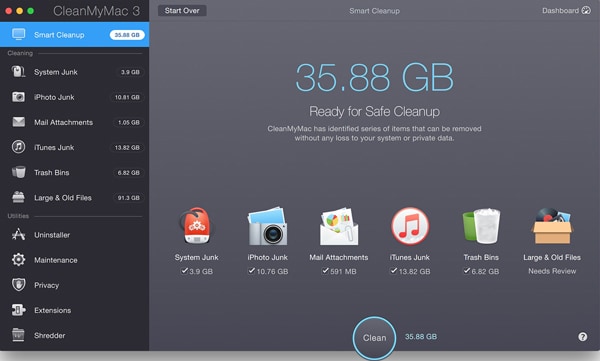Click the Privacy label in sidebar

[x=47, y=286]
